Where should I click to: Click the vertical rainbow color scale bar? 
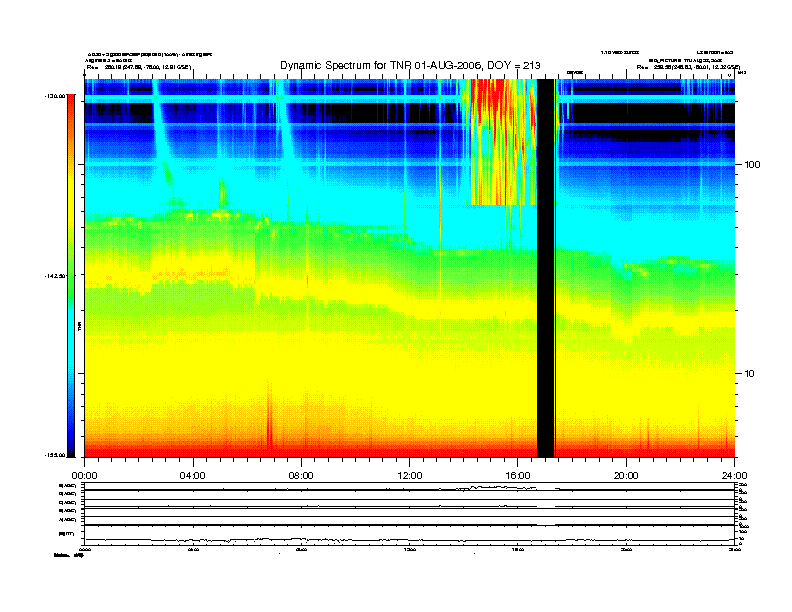pos(71,275)
